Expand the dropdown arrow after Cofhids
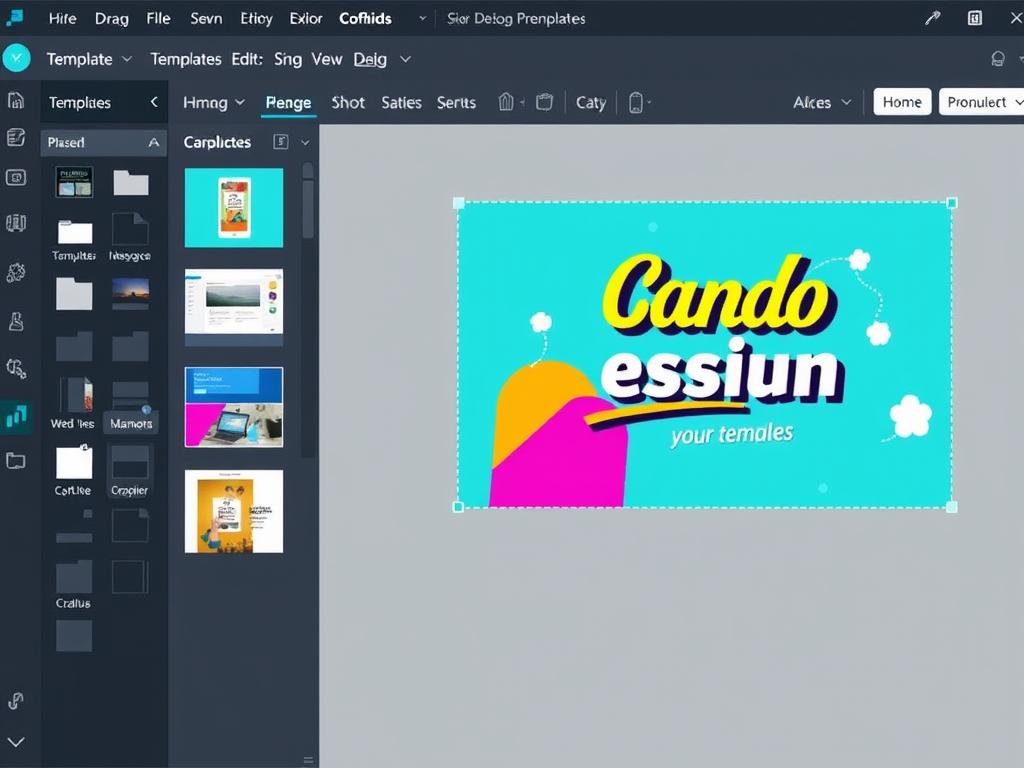The width and height of the screenshot is (1024, 768). pos(423,18)
